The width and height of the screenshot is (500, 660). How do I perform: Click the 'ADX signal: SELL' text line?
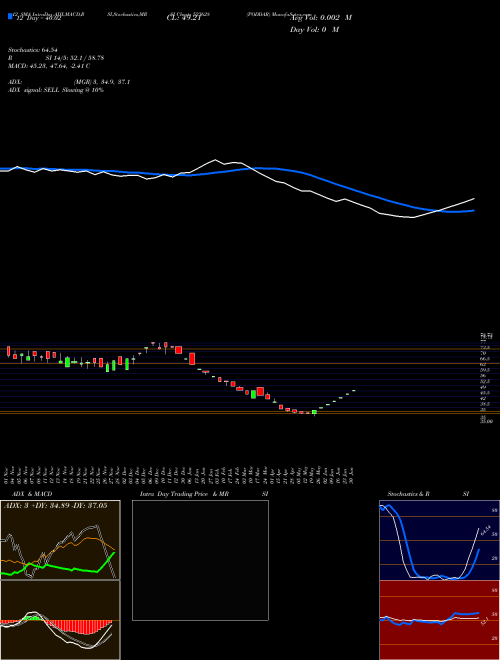pos(56,90)
